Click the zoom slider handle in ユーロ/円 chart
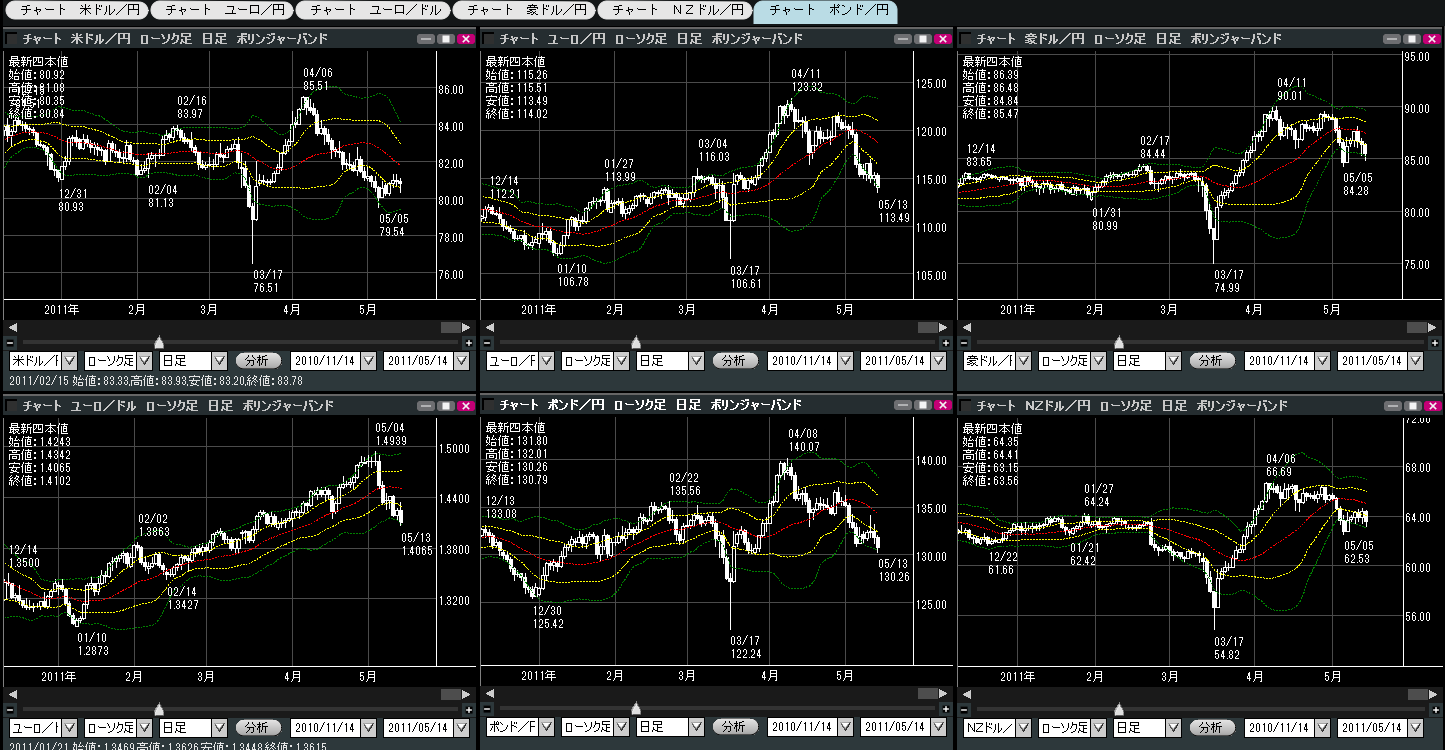The height and width of the screenshot is (750, 1445). coord(636,343)
